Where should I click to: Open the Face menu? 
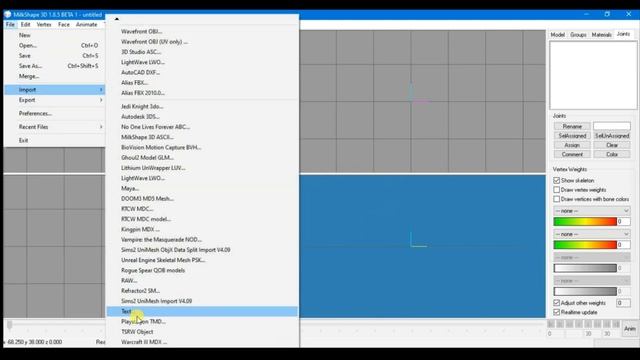point(64,24)
